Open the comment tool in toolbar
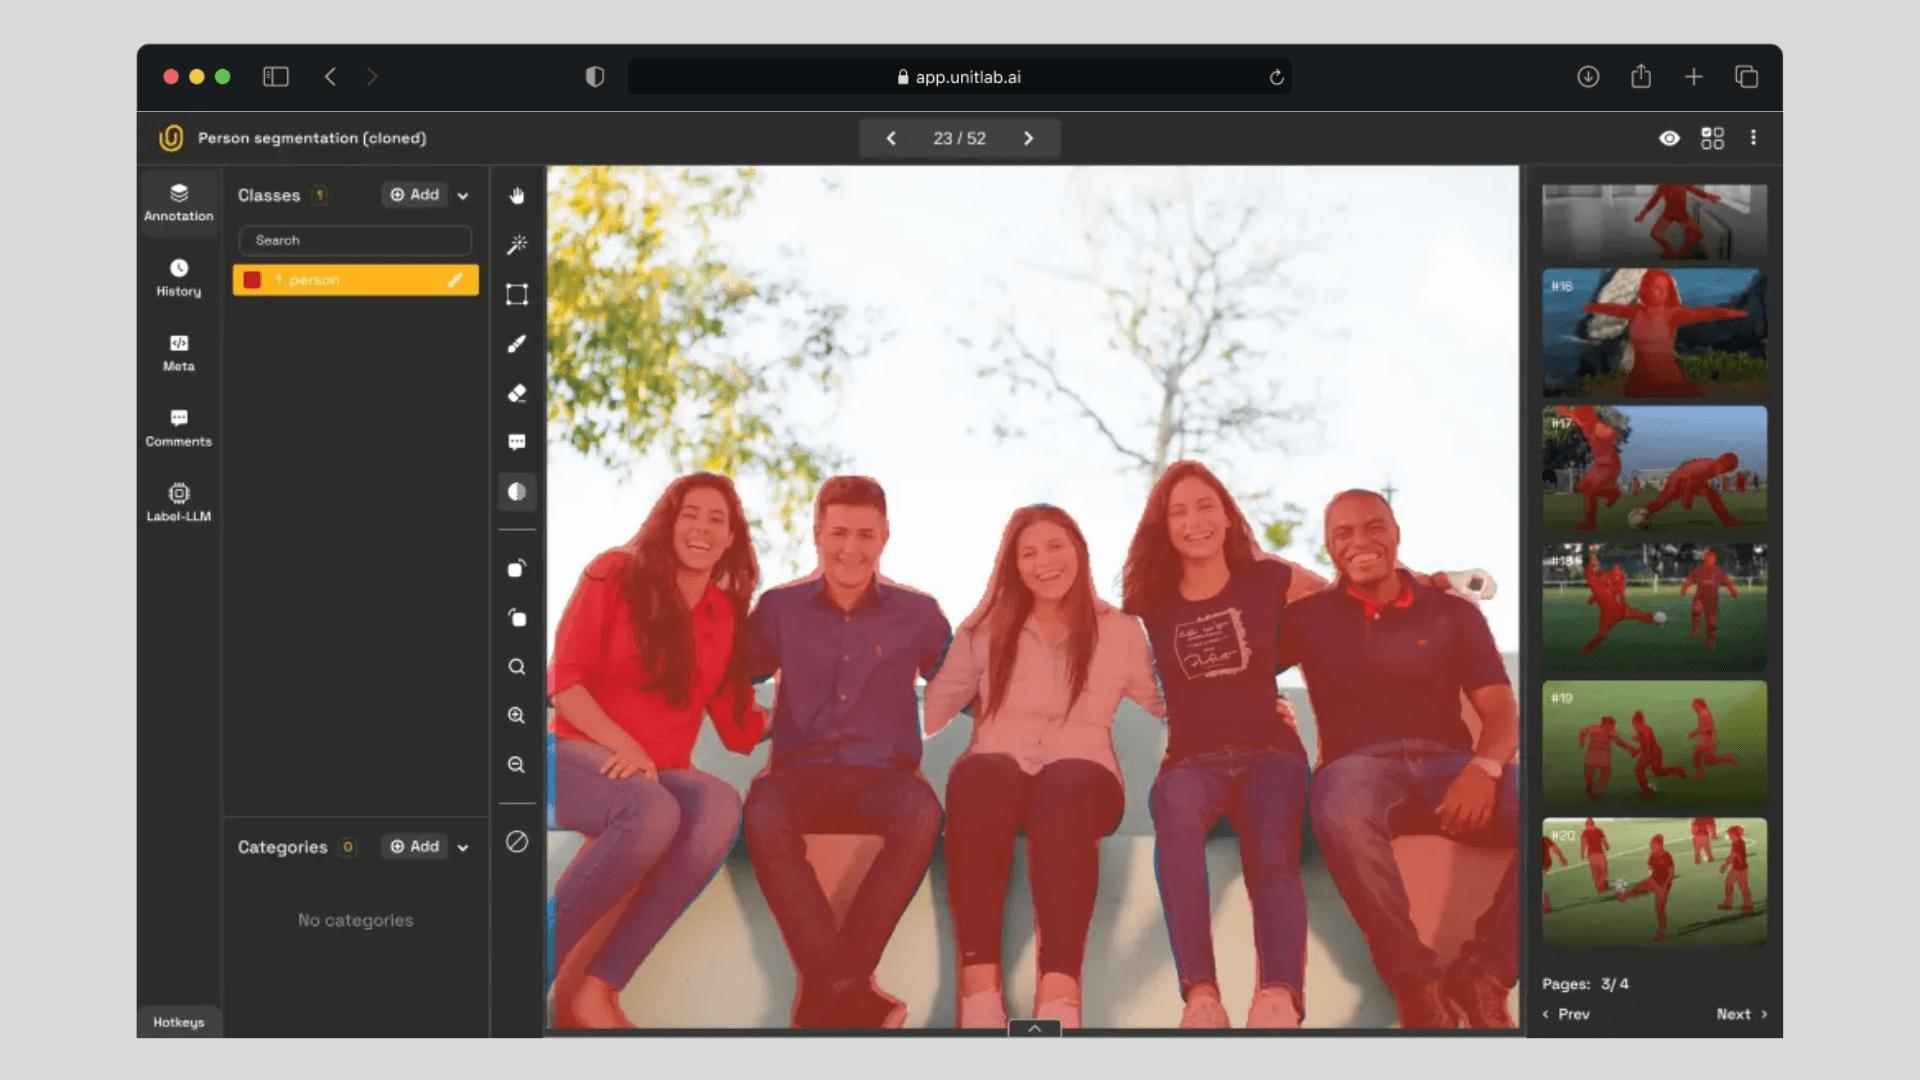The image size is (1920, 1080). 516,442
